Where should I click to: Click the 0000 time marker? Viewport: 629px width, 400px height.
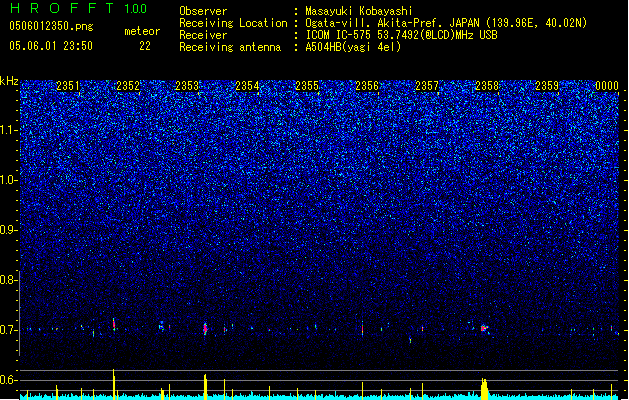607,86
